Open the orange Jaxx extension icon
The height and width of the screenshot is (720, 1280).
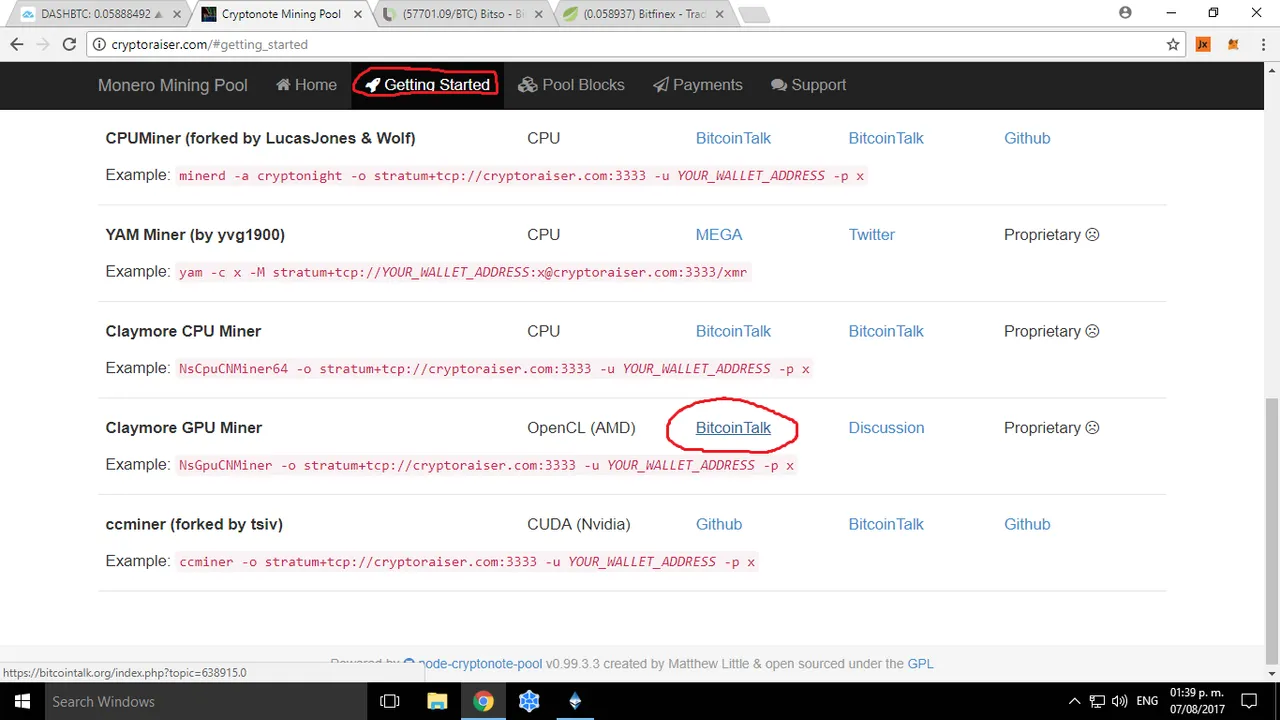coord(1203,44)
